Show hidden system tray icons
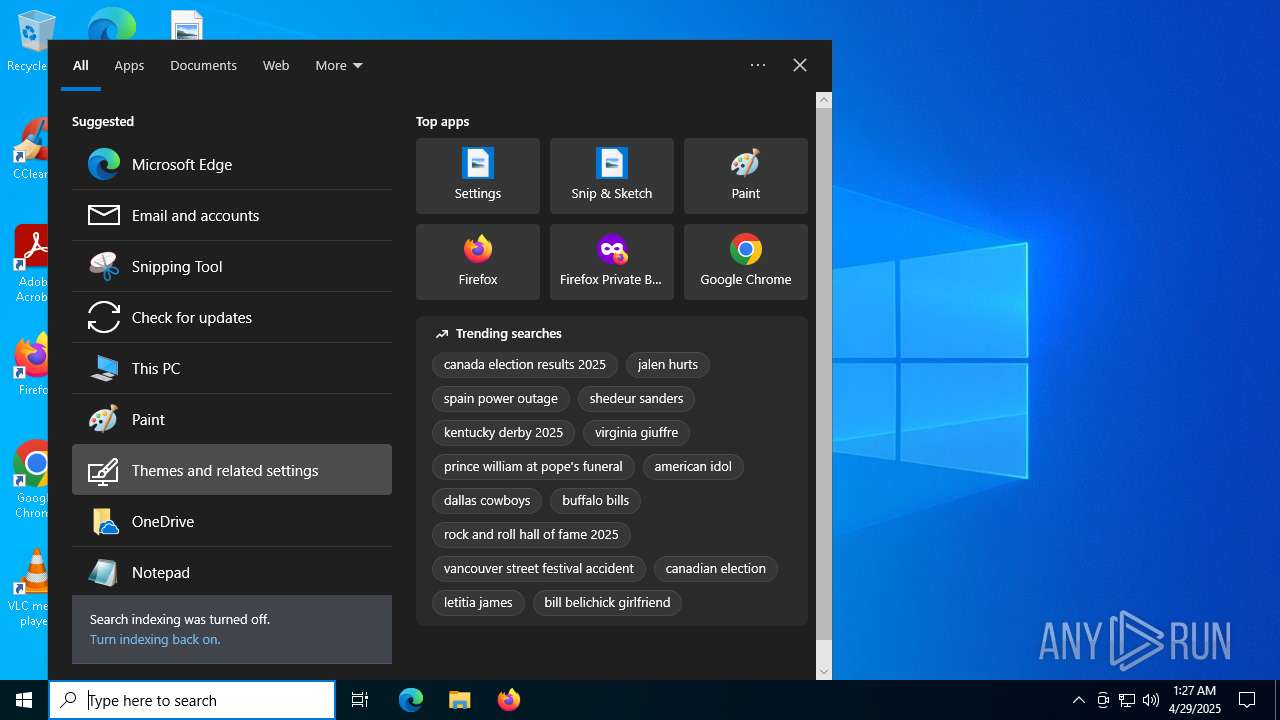The height and width of the screenshot is (720, 1280). (x=1079, y=700)
